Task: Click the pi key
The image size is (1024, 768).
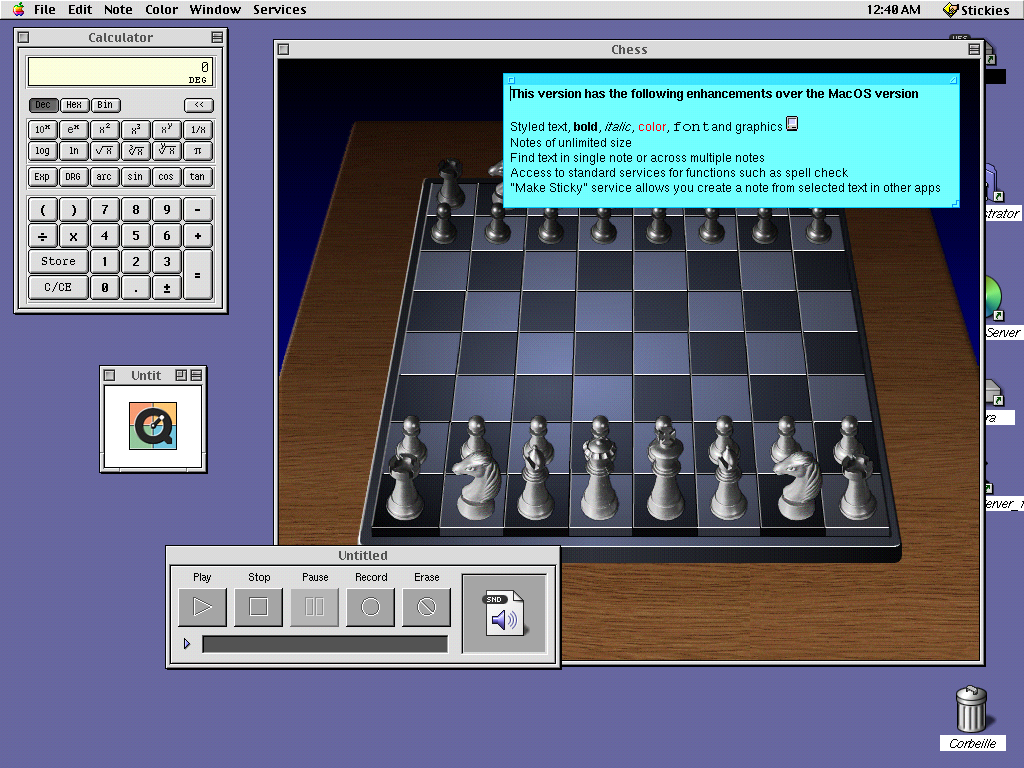Action: pos(198,151)
